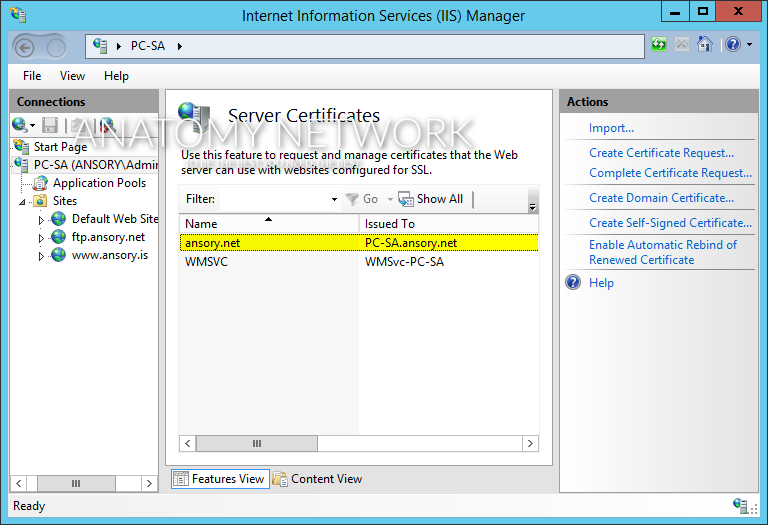Click the Application Pools gear icon
The width and height of the screenshot is (768, 525).
[x=40, y=183]
